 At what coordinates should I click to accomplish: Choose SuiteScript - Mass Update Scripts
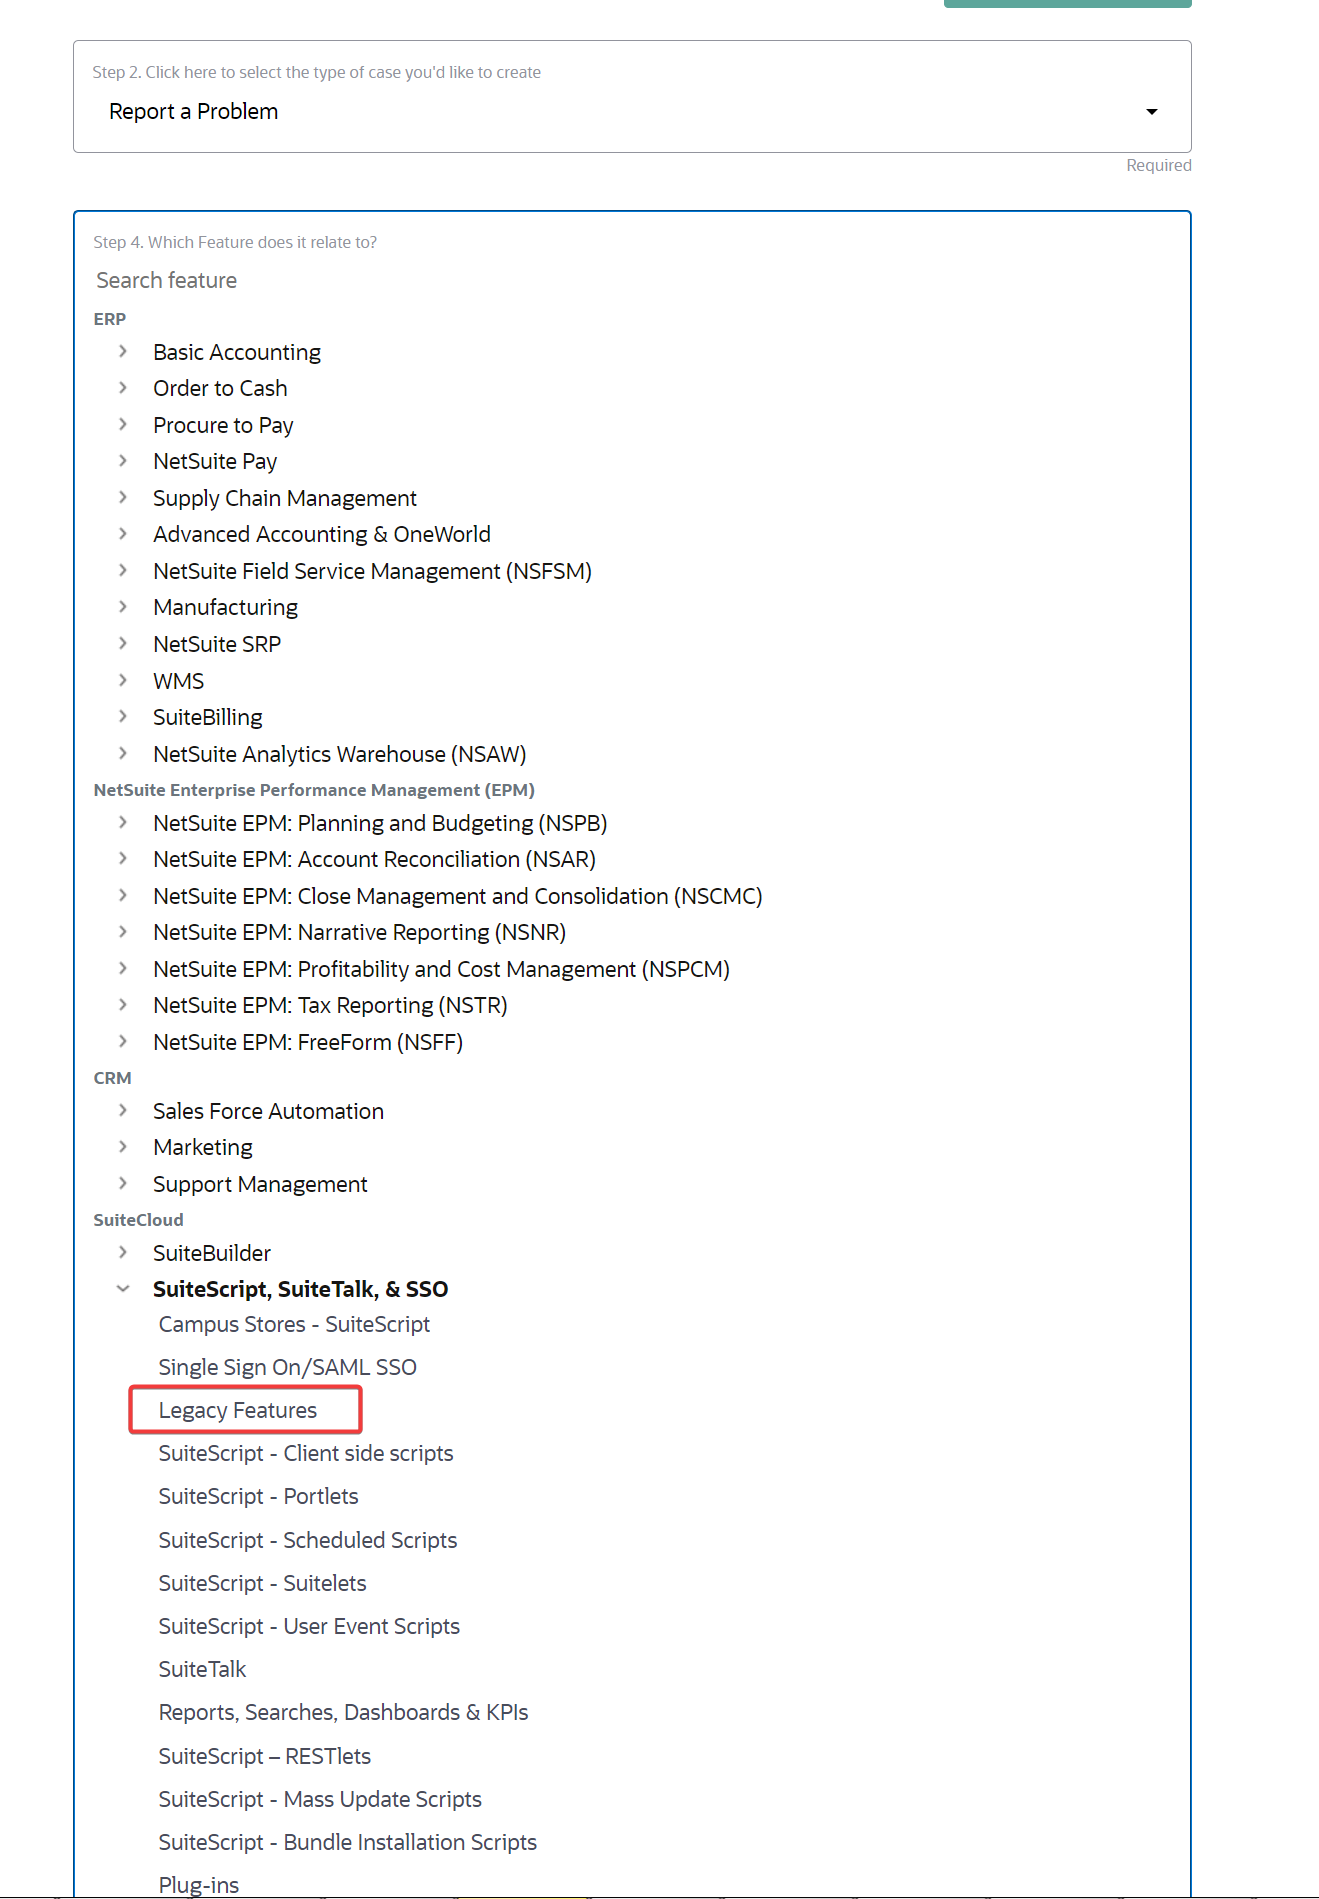pos(320,1799)
